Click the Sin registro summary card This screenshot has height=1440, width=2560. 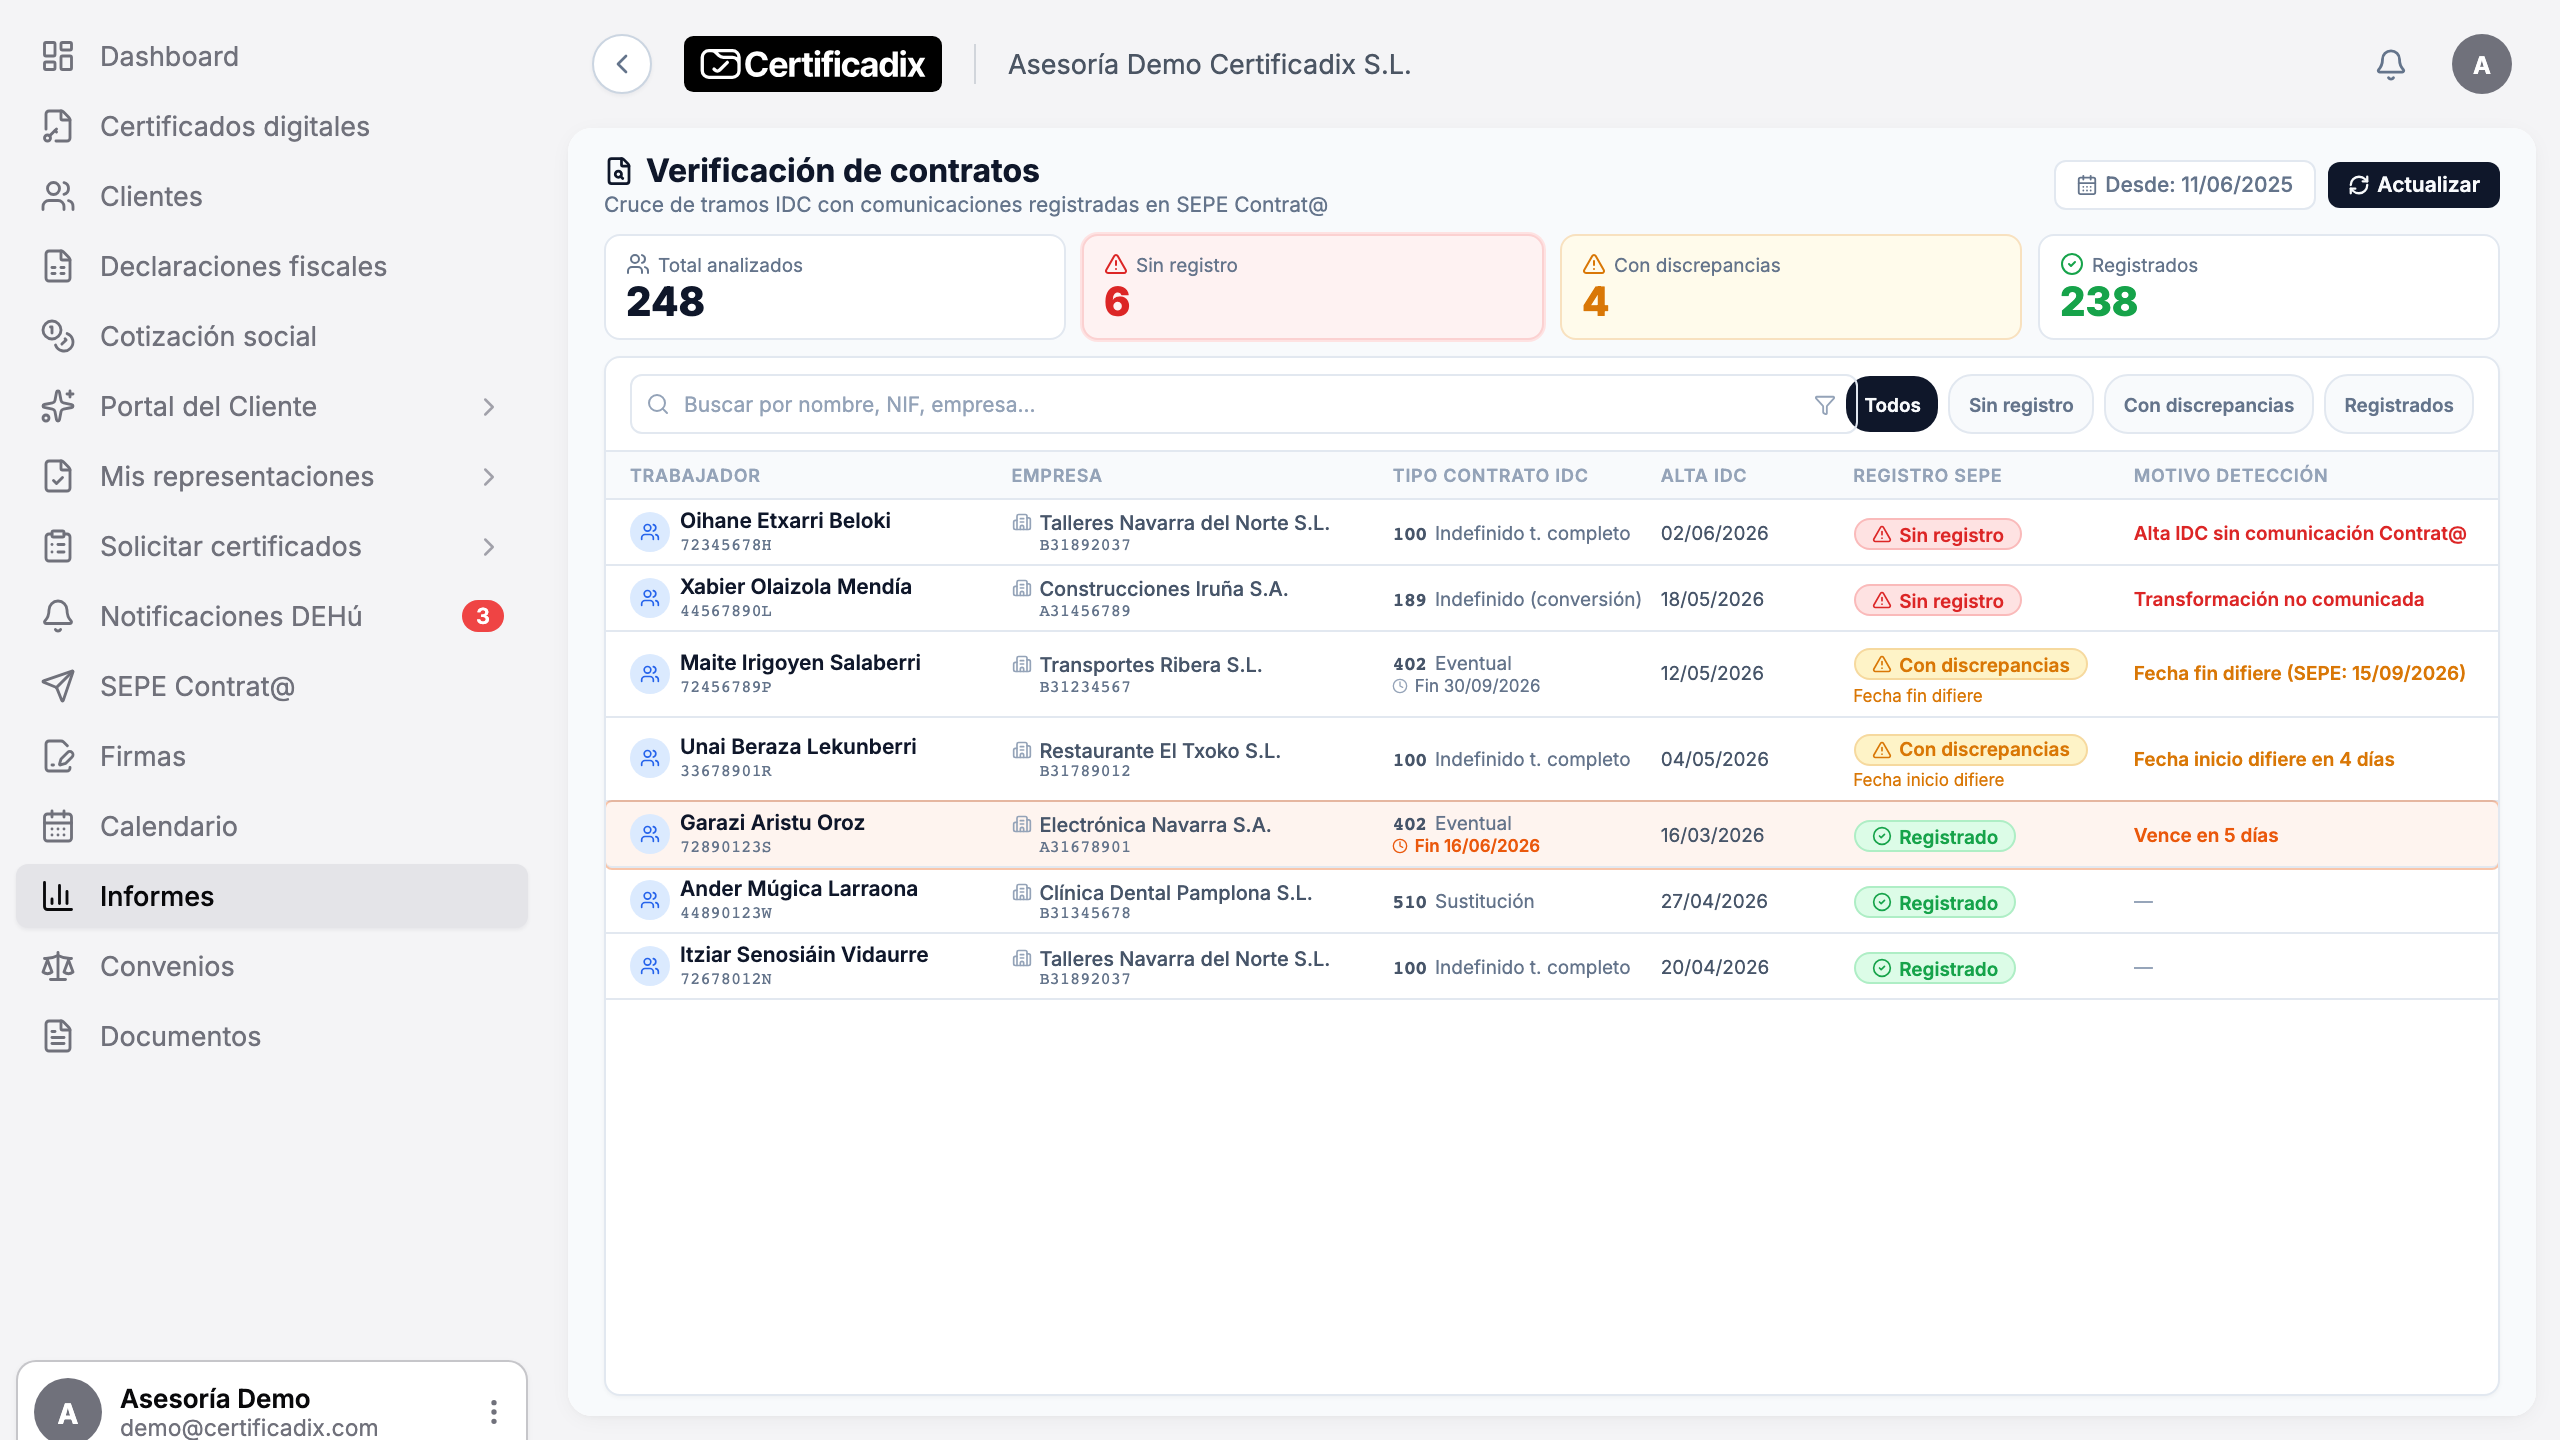tap(1312, 287)
